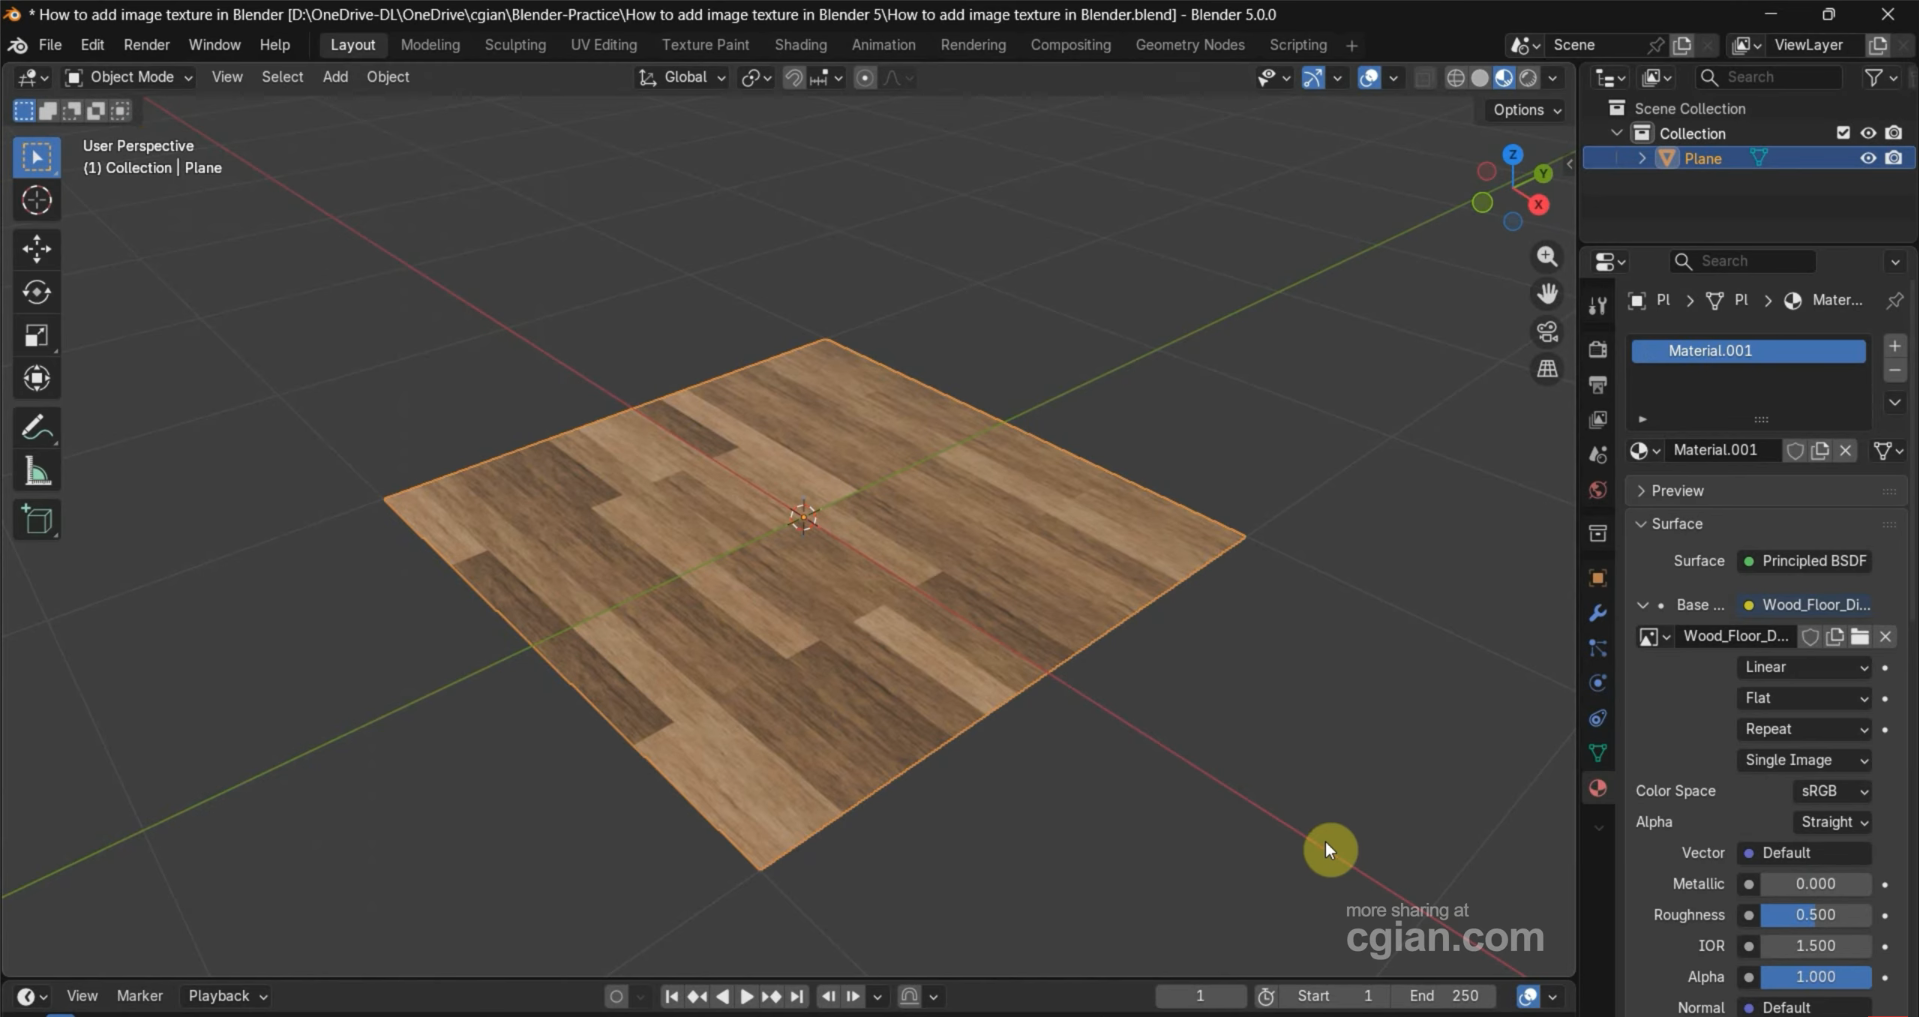Select the Annotate tool

[37, 428]
